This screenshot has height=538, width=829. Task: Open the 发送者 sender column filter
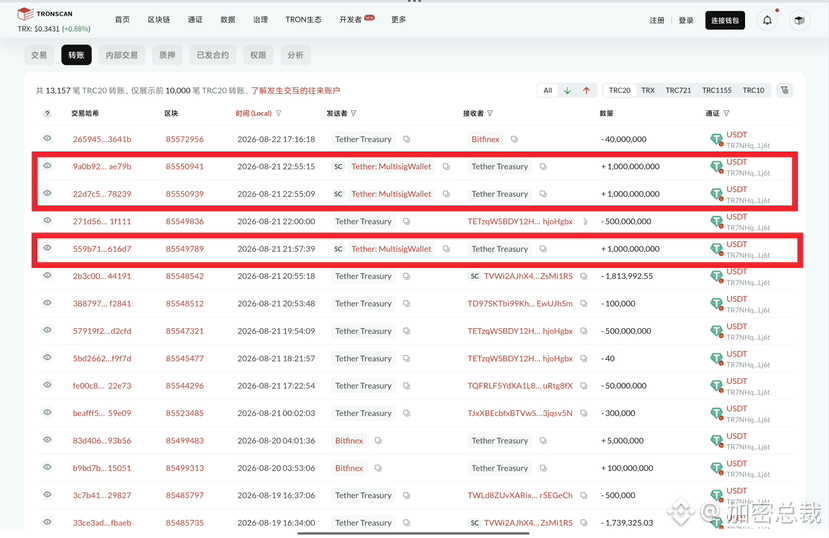coord(353,114)
